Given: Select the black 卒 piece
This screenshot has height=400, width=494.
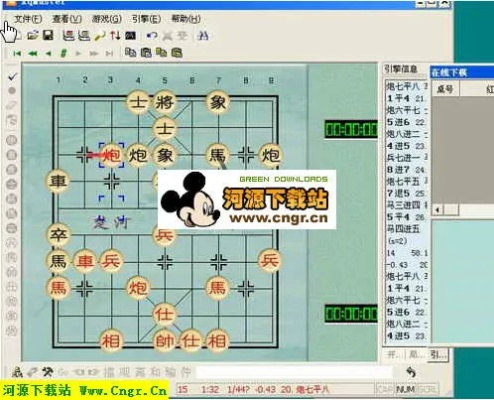Looking at the screenshot, I should [x=58, y=234].
